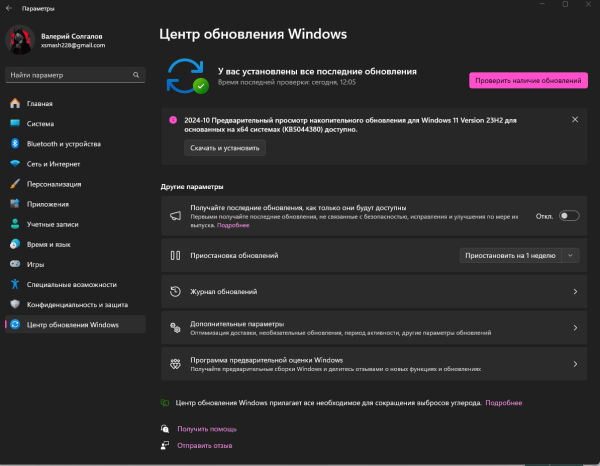600x466 pixels.
Task: Select Учетные записи in the sidebar
Action: coord(54,224)
